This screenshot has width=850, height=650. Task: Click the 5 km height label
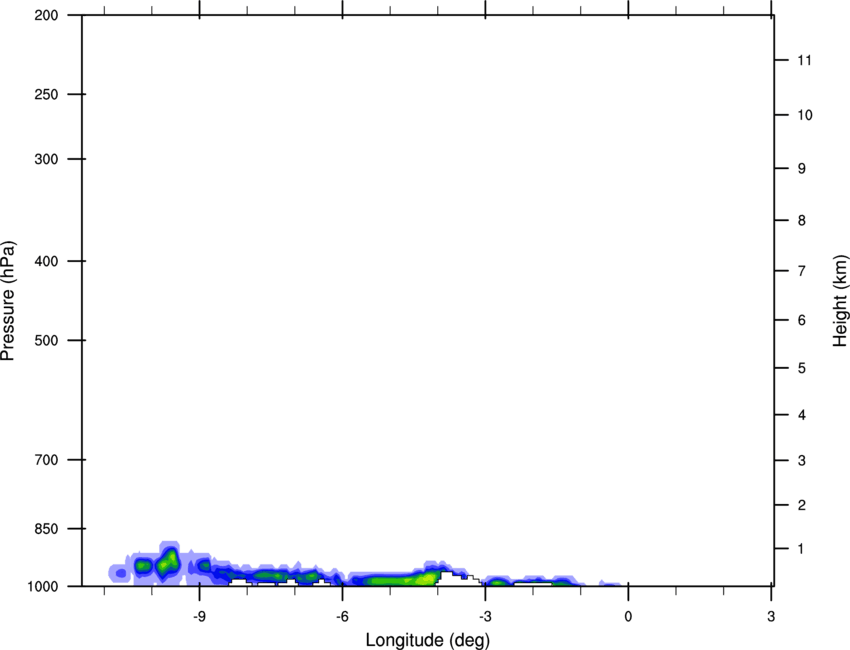pyautogui.click(x=802, y=368)
